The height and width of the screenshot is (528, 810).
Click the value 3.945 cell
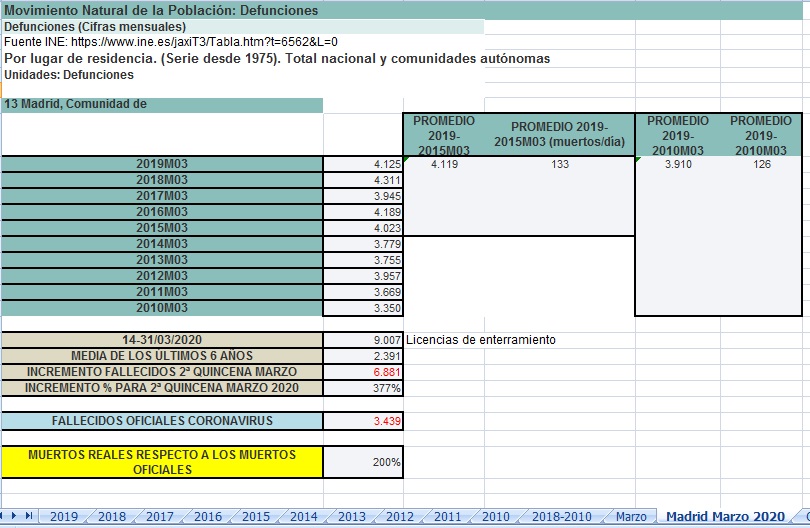pyautogui.click(x=363, y=196)
